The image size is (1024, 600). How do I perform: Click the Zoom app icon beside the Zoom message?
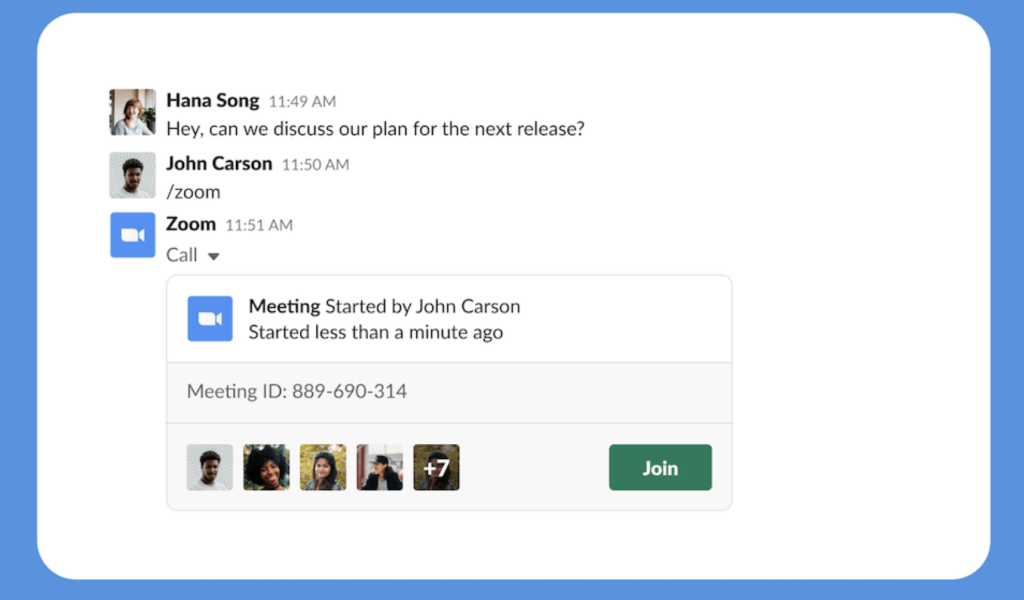[132, 235]
